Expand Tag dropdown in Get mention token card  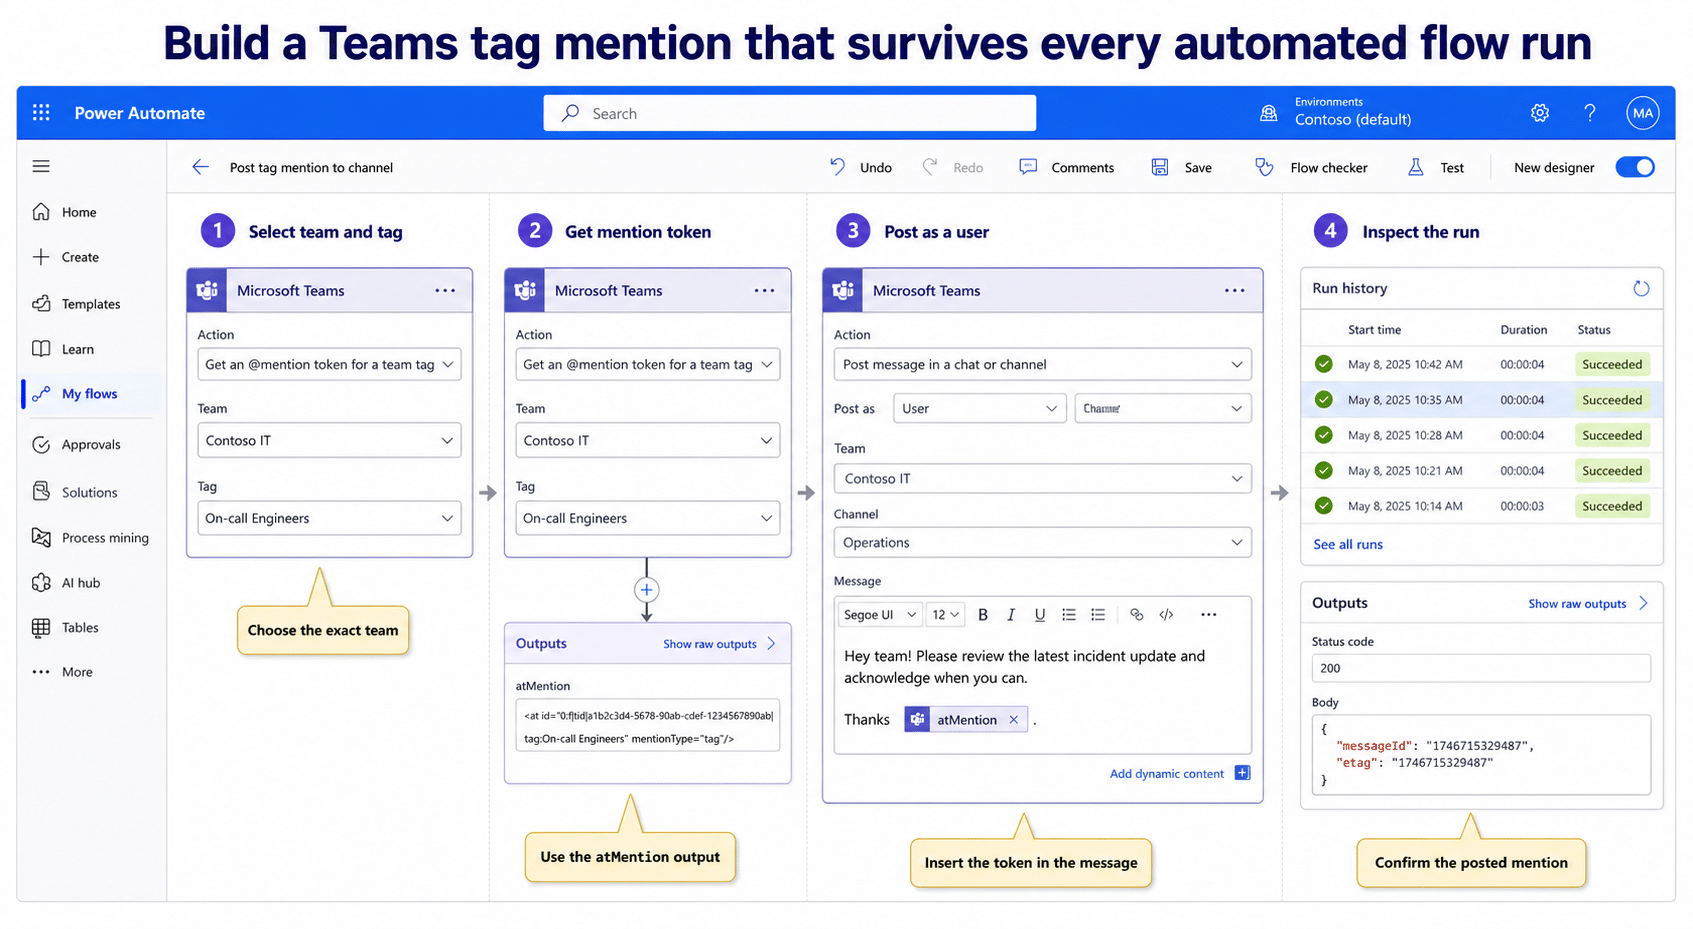(647, 518)
